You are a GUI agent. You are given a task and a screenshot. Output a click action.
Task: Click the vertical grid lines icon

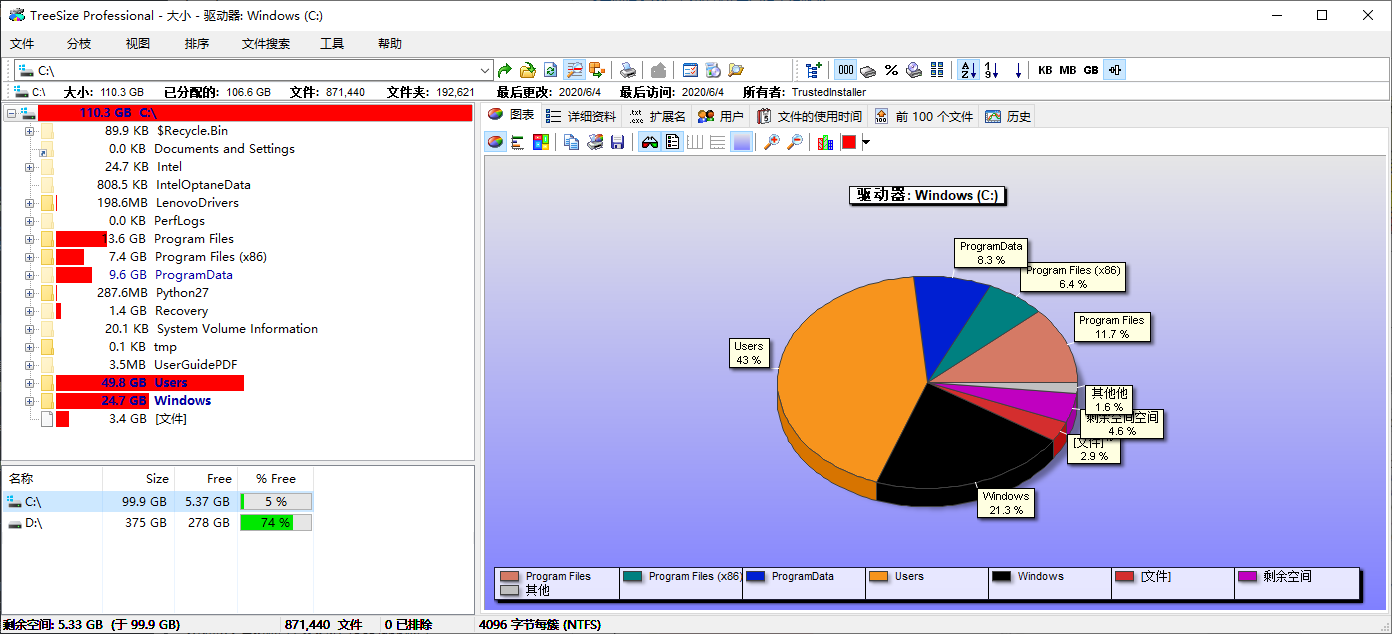click(x=695, y=142)
